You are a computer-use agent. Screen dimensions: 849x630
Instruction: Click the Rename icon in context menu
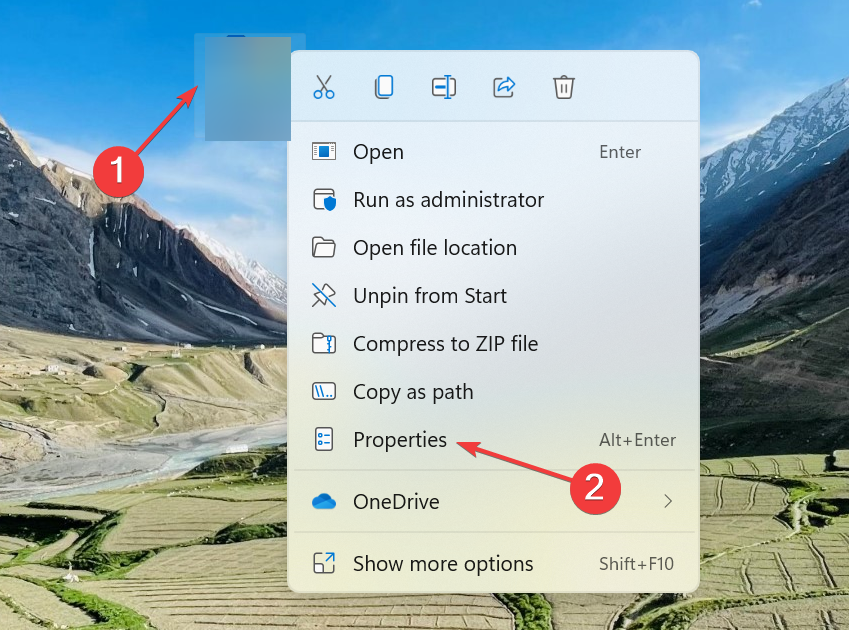[444, 87]
